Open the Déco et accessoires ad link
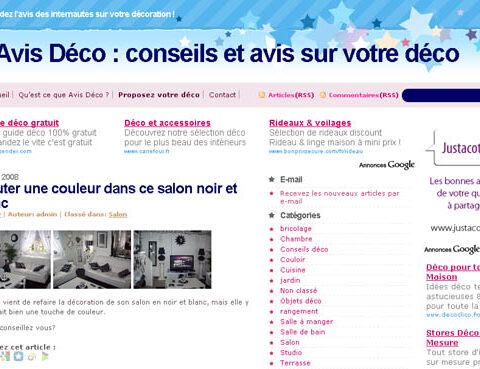Viewport: 480px width, 369px height. click(x=167, y=123)
